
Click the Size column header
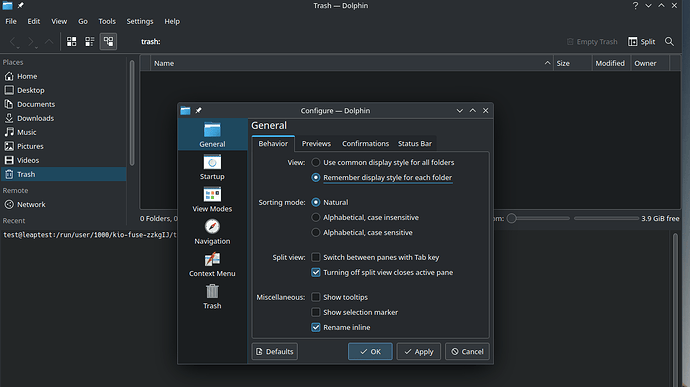click(572, 63)
